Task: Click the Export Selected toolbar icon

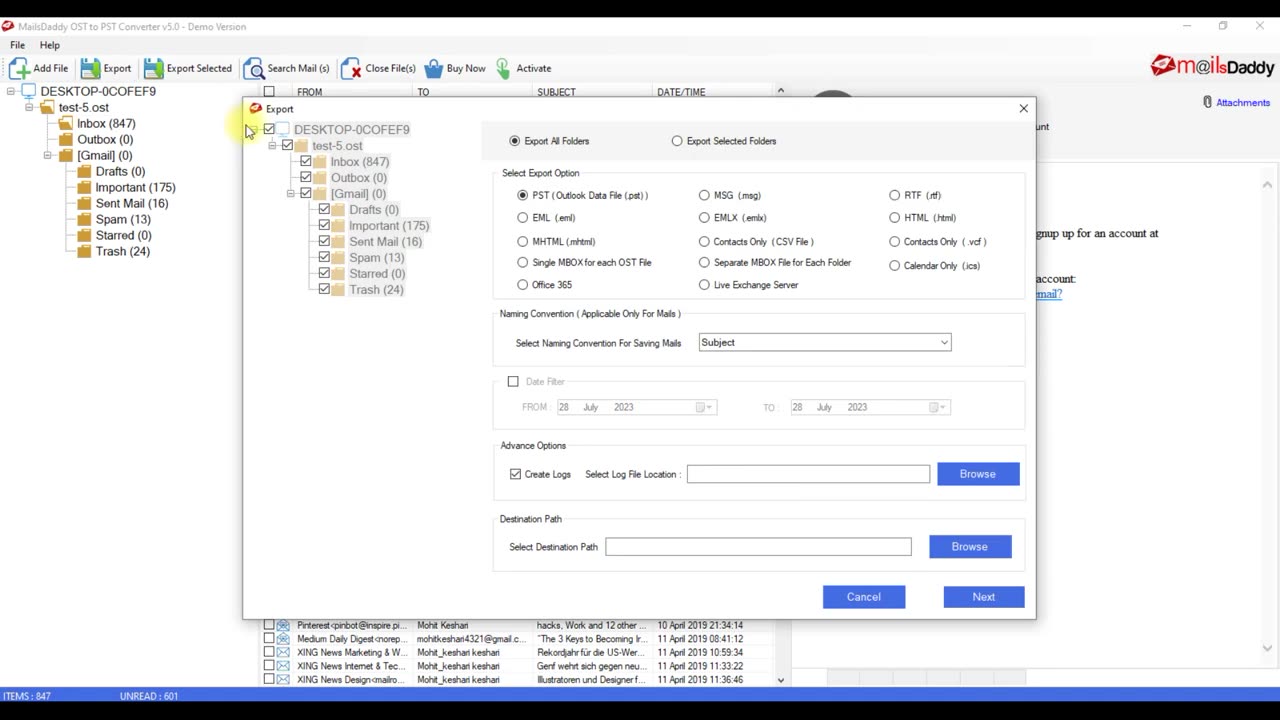Action: tap(153, 69)
